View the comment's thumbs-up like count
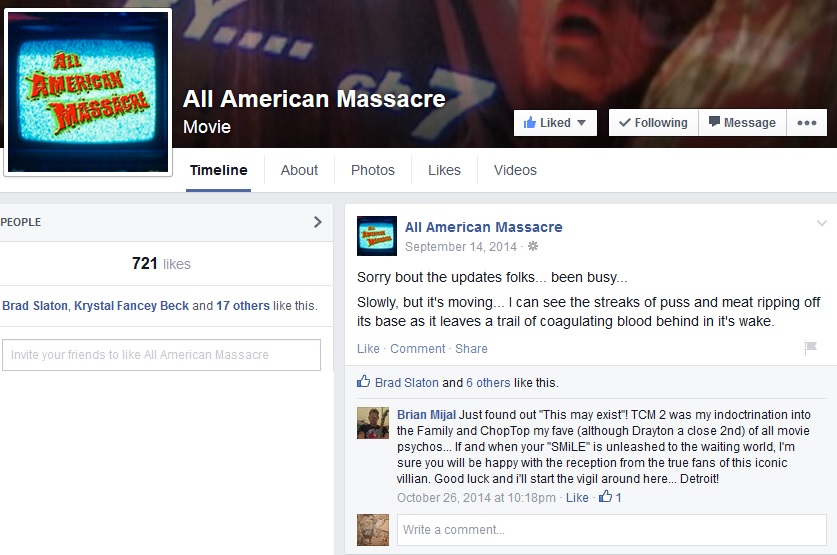The image size is (837, 555). 610,497
